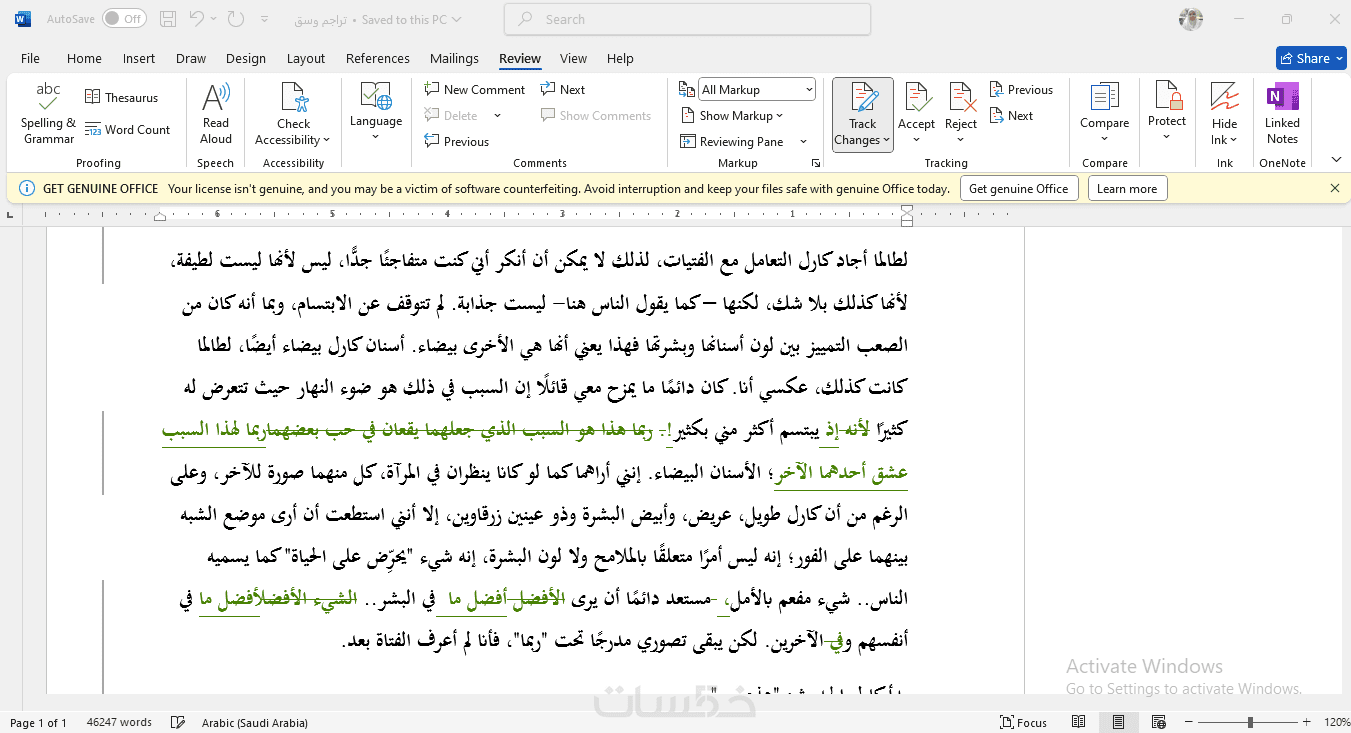Click the zoom slider handle
The image size is (1351, 733).
click(x=1250, y=723)
